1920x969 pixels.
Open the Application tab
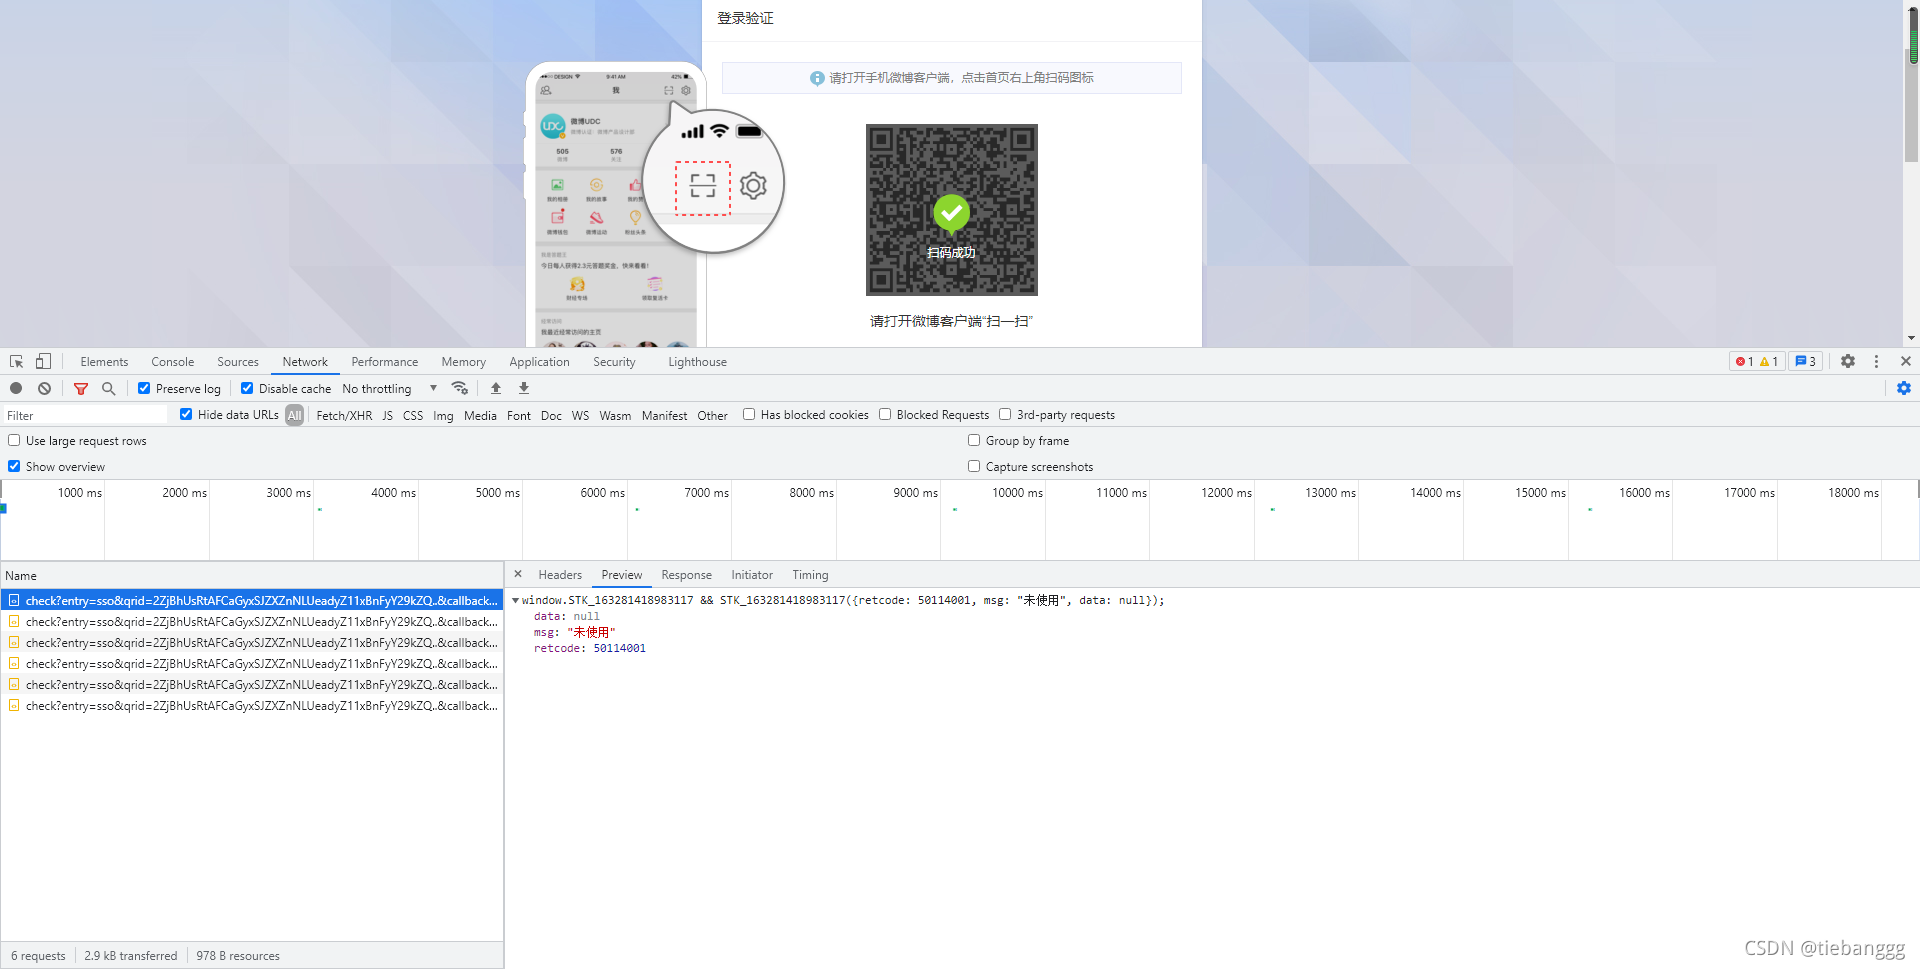point(539,362)
